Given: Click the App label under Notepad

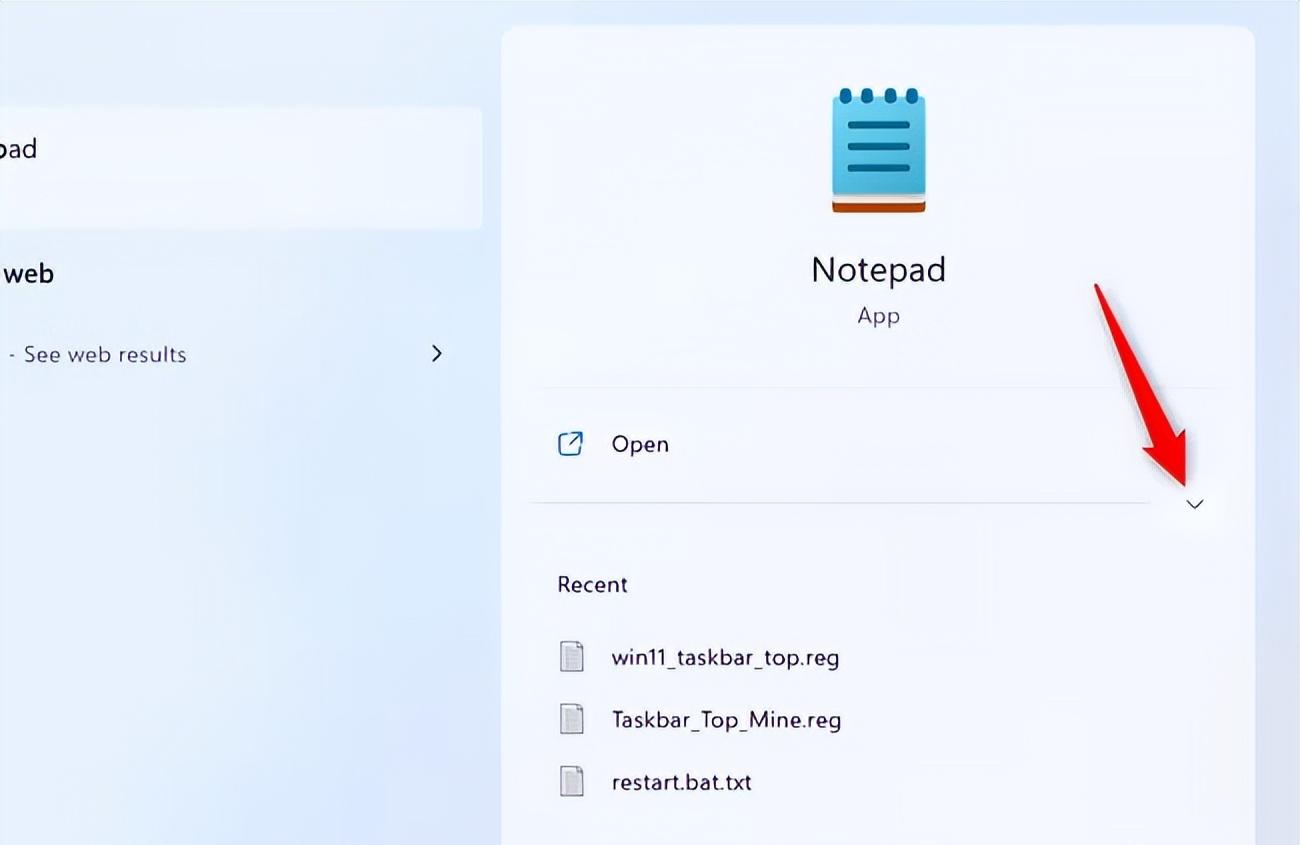Looking at the screenshot, I should [878, 316].
